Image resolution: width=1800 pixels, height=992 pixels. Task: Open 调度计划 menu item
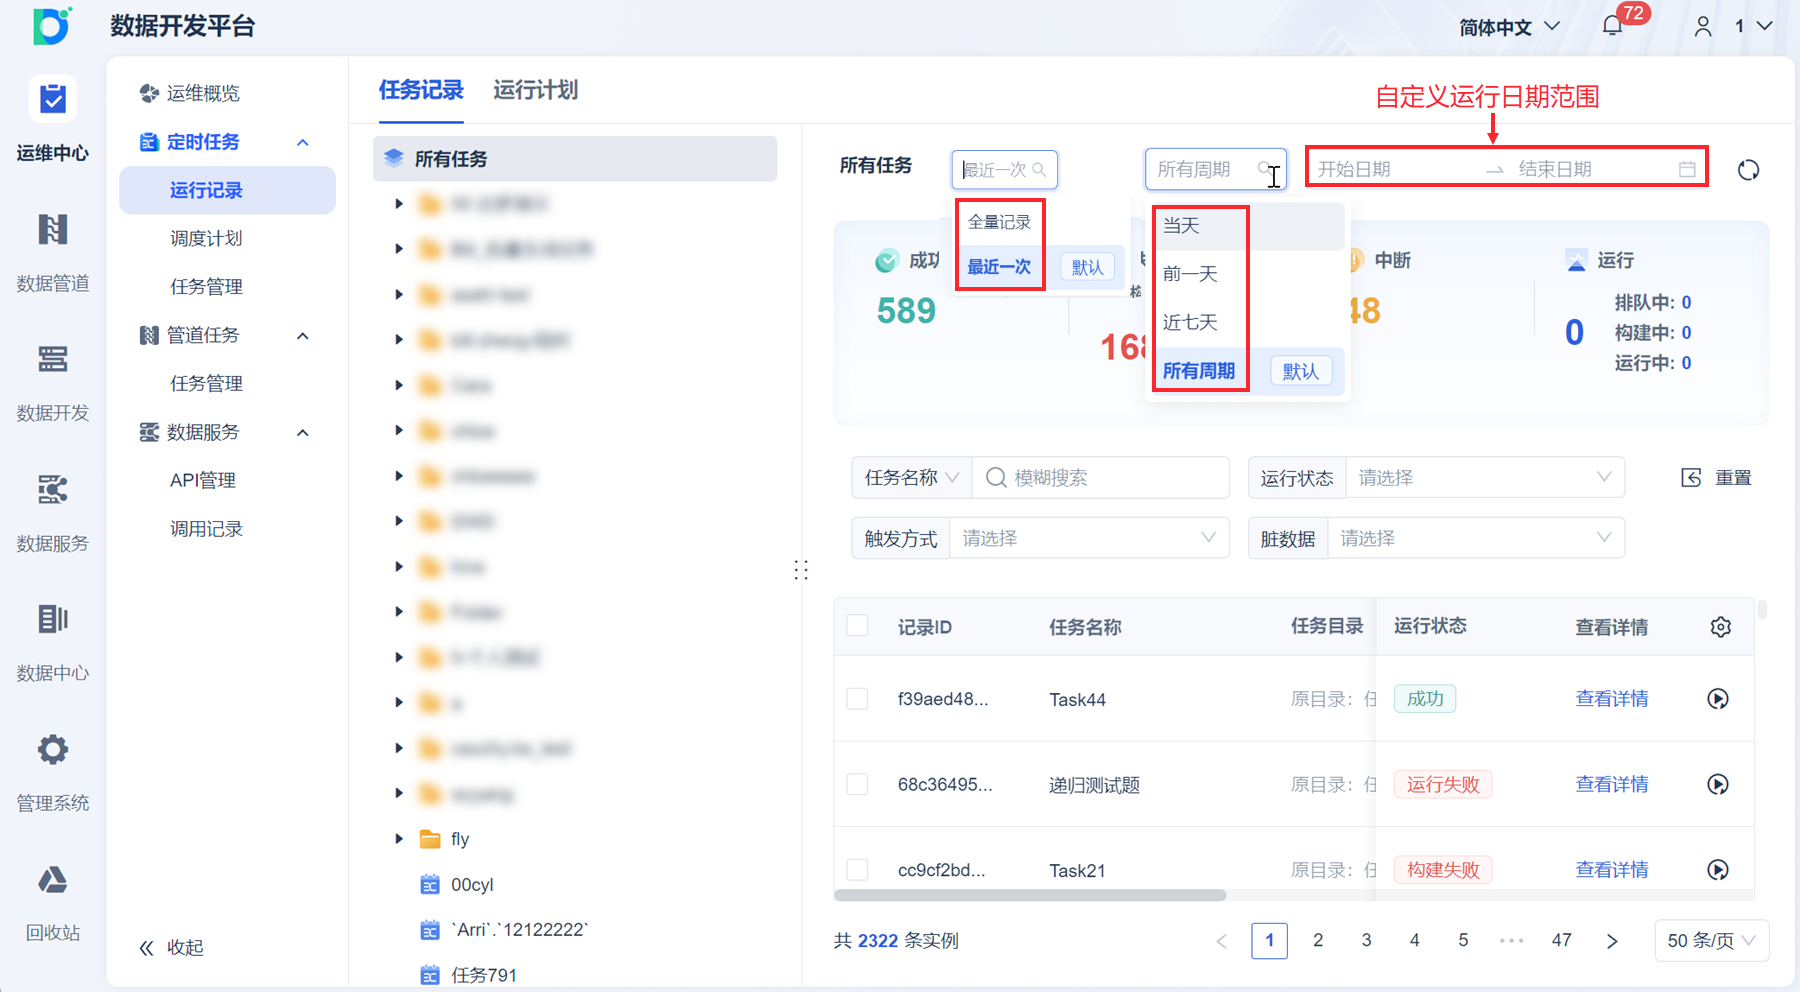[206, 238]
